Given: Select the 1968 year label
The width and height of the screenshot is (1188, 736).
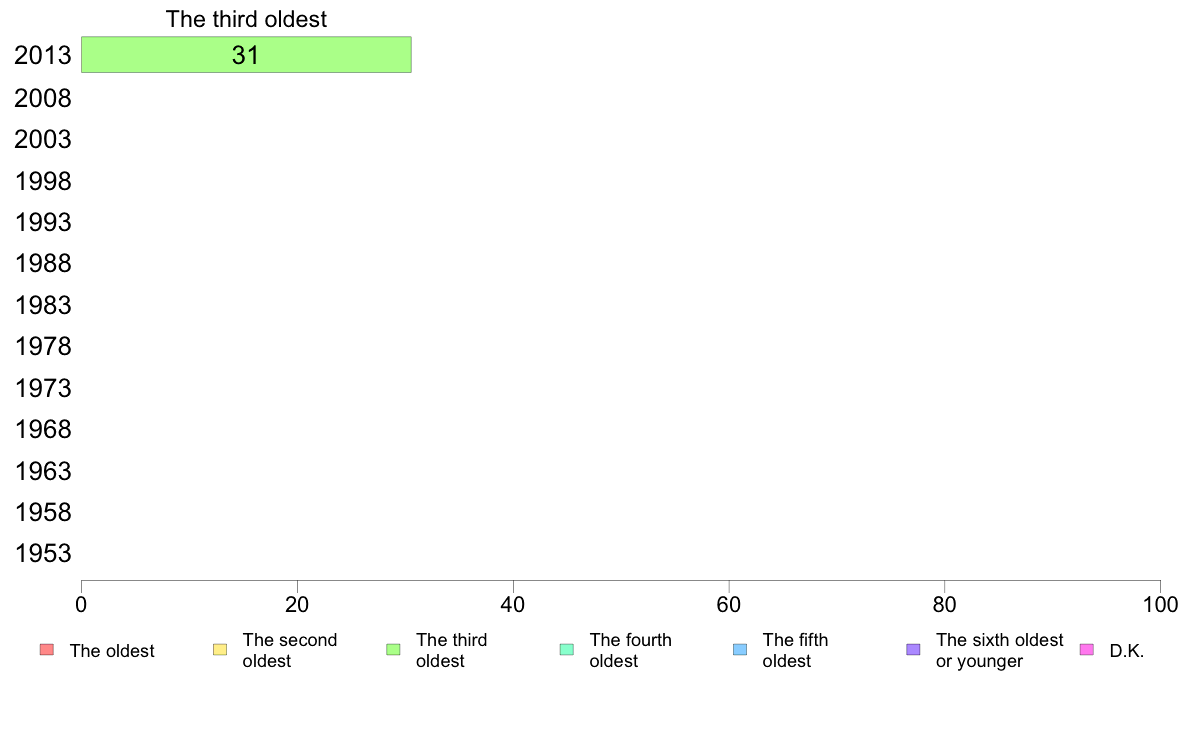Looking at the screenshot, I should coord(43,430).
